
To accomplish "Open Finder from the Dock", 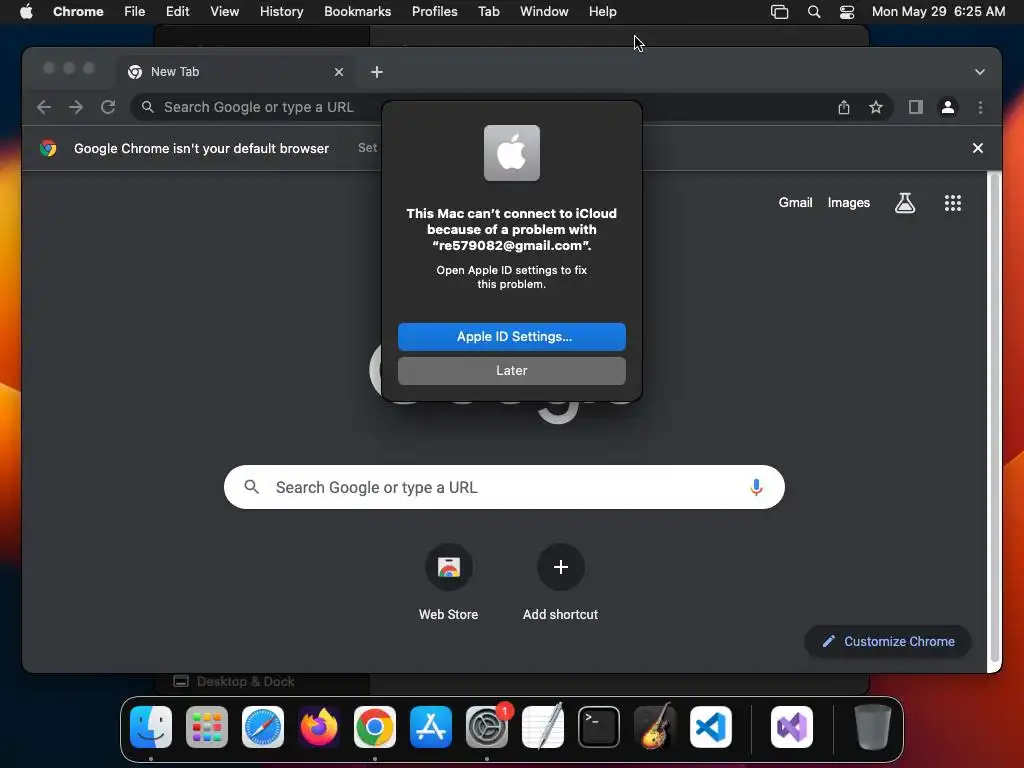I will [x=151, y=727].
